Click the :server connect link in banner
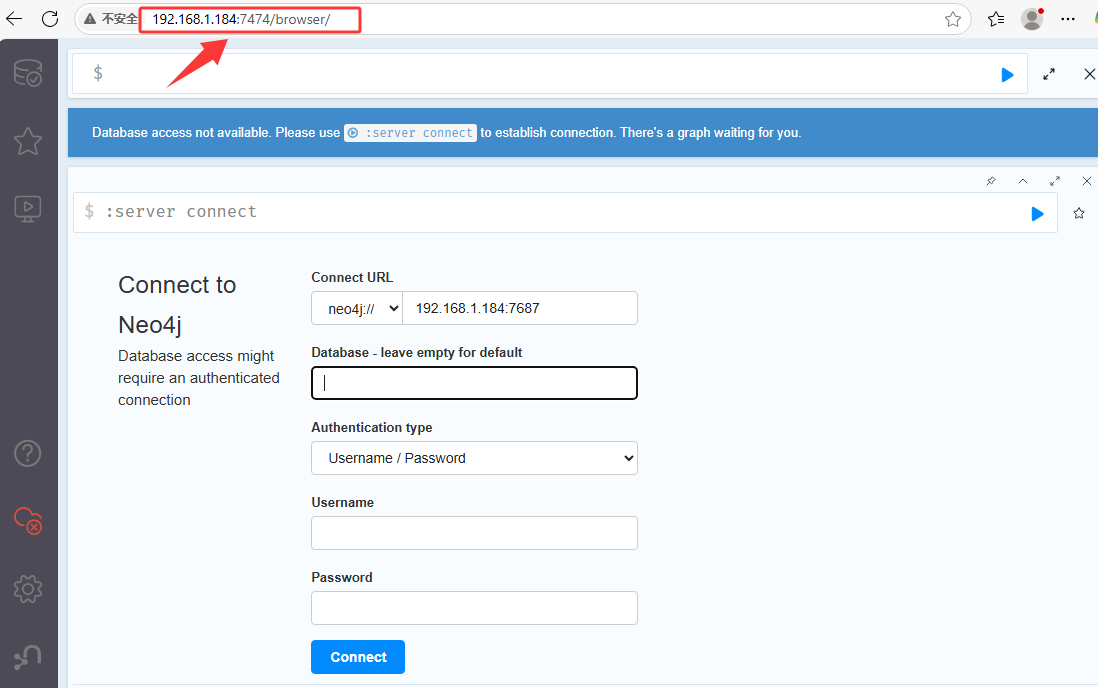1098x688 pixels. (410, 133)
